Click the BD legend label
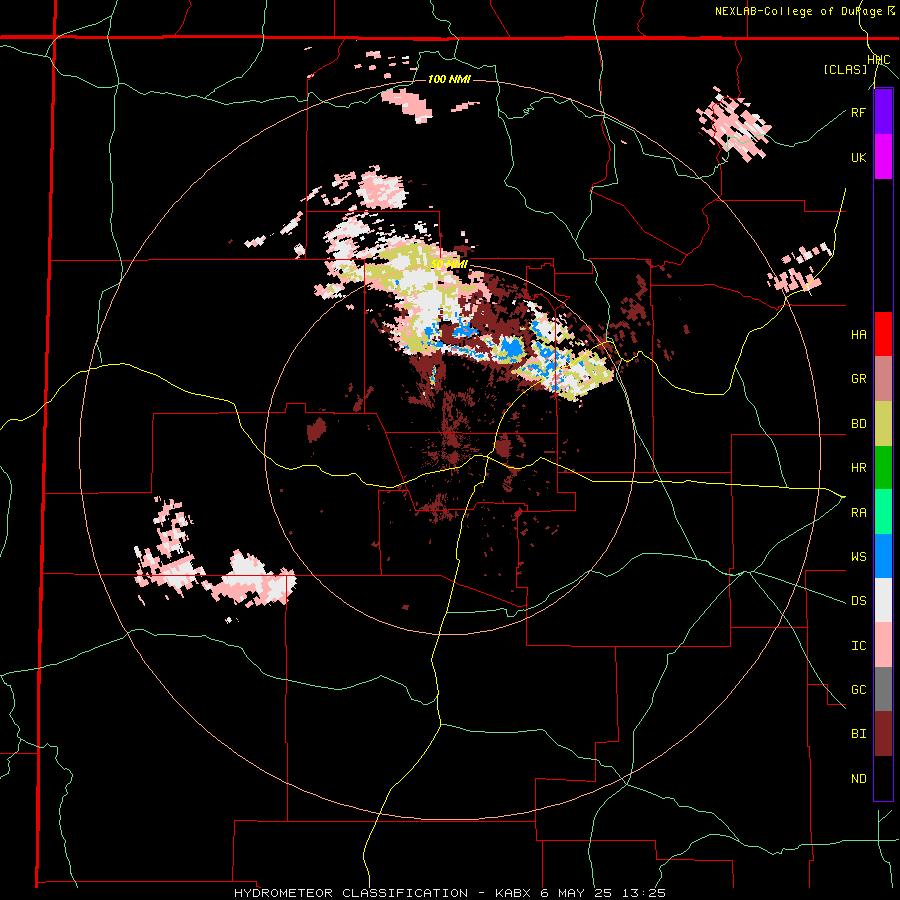Viewport: 900px width, 900px height. pos(858,424)
